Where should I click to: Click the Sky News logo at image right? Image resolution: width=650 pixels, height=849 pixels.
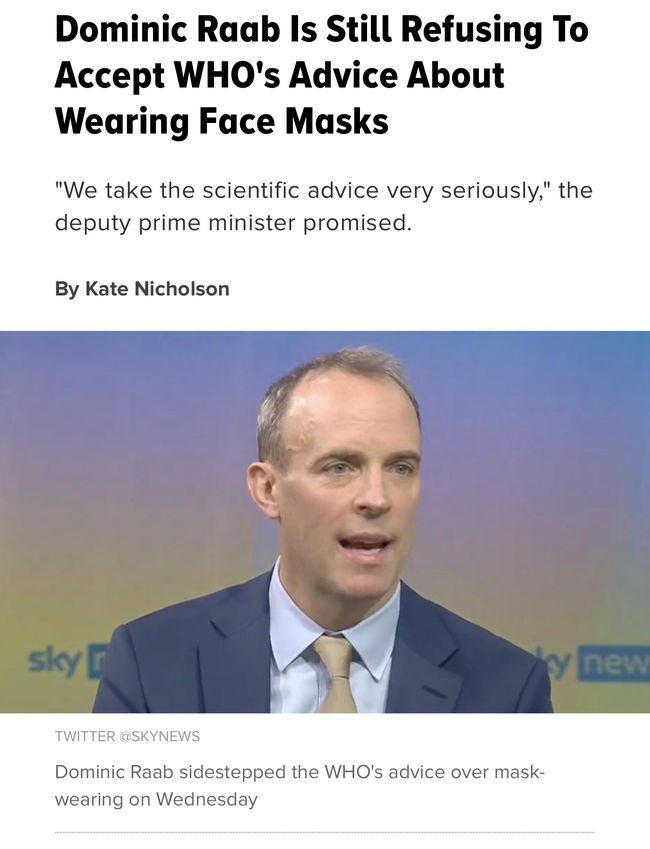(x=594, y=662)
